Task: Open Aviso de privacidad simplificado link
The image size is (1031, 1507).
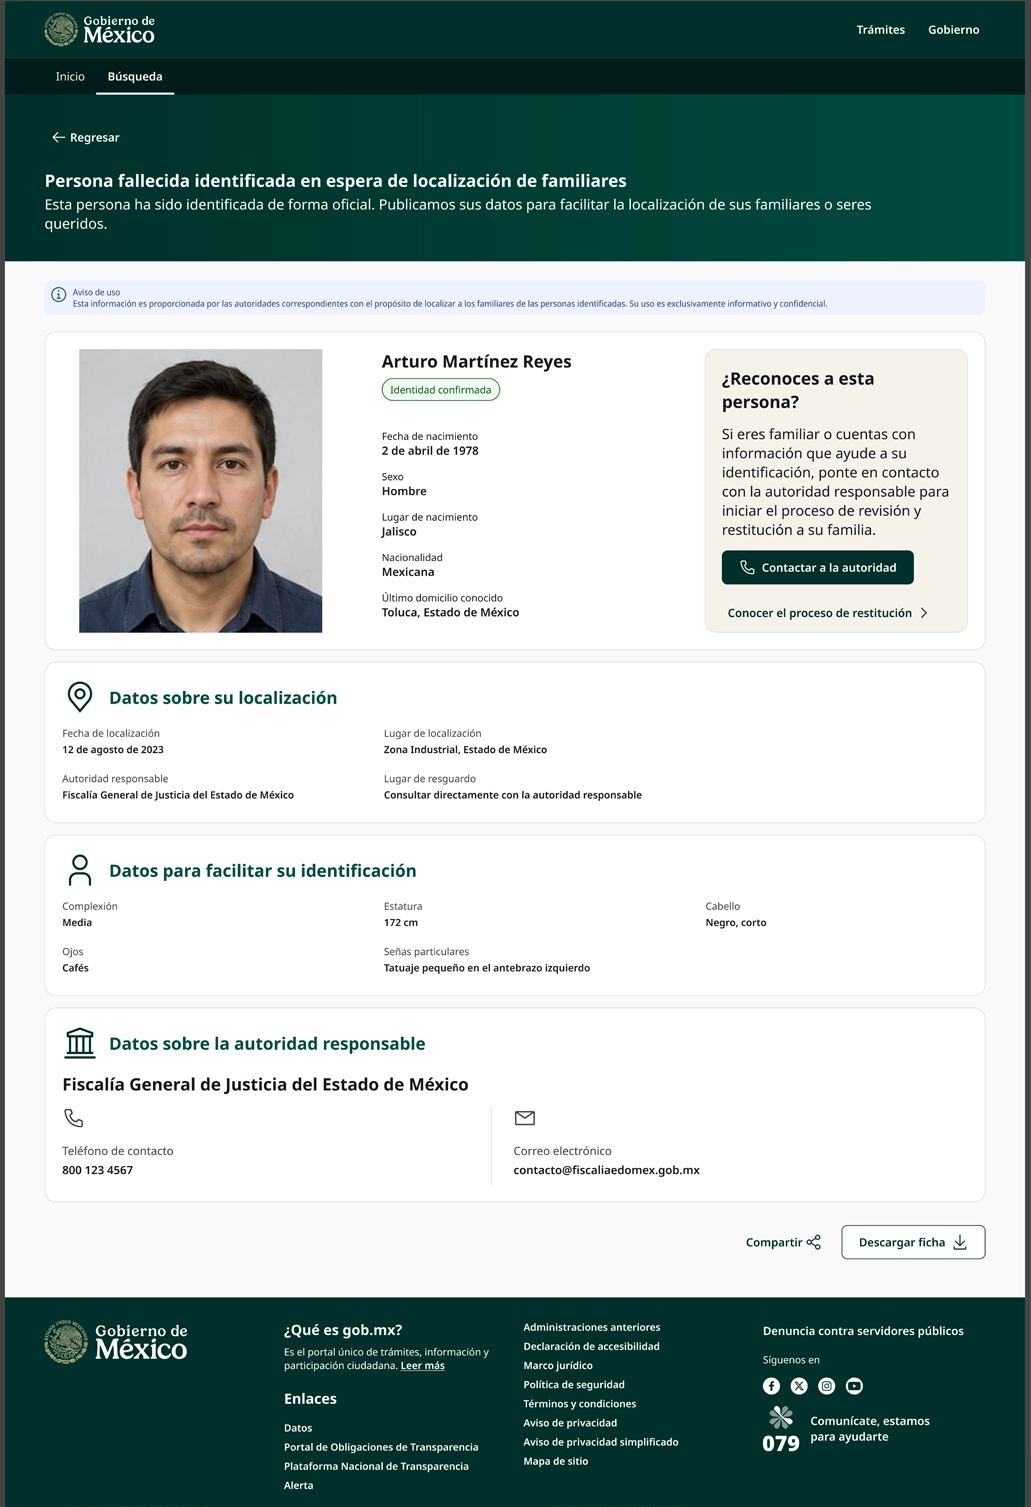Action: (x=601, y=1441)
